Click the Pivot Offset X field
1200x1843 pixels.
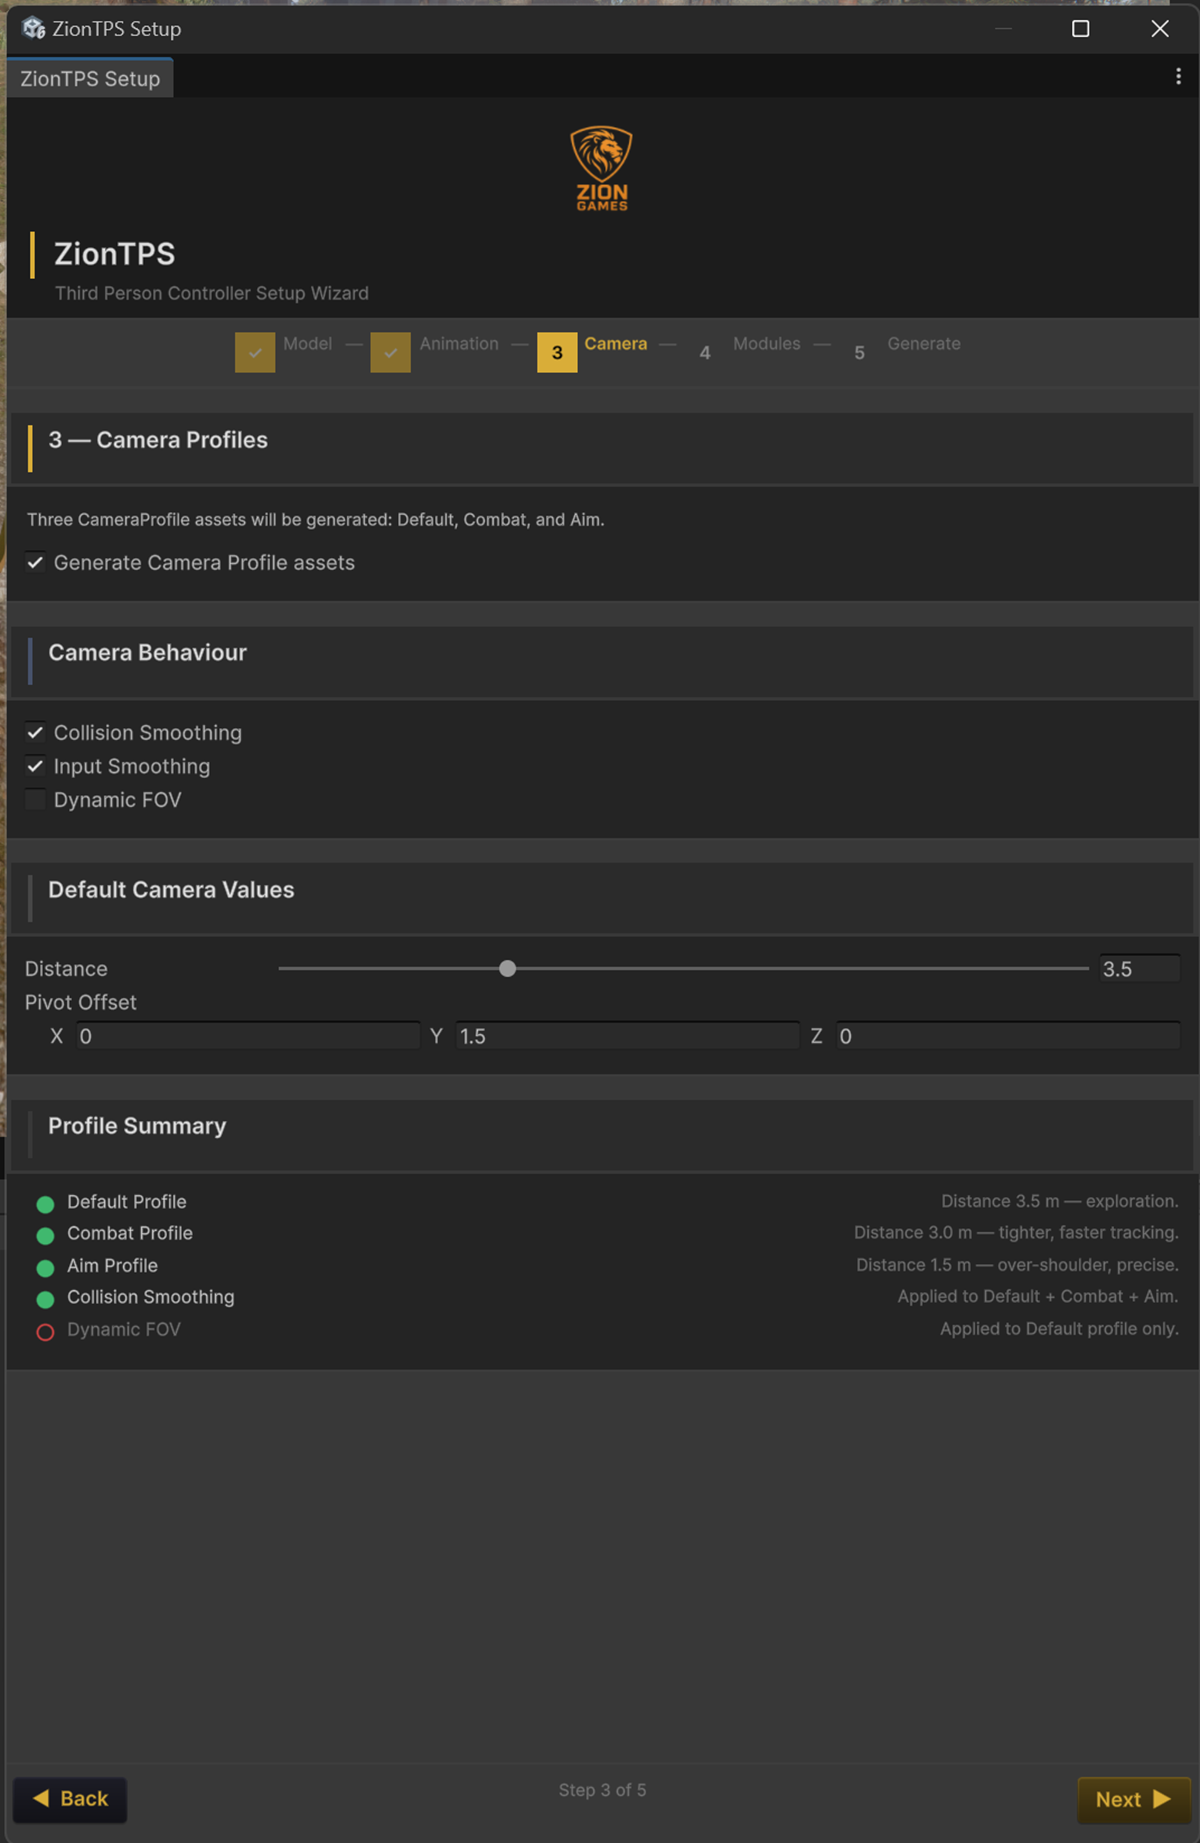tap(248, 1036)
